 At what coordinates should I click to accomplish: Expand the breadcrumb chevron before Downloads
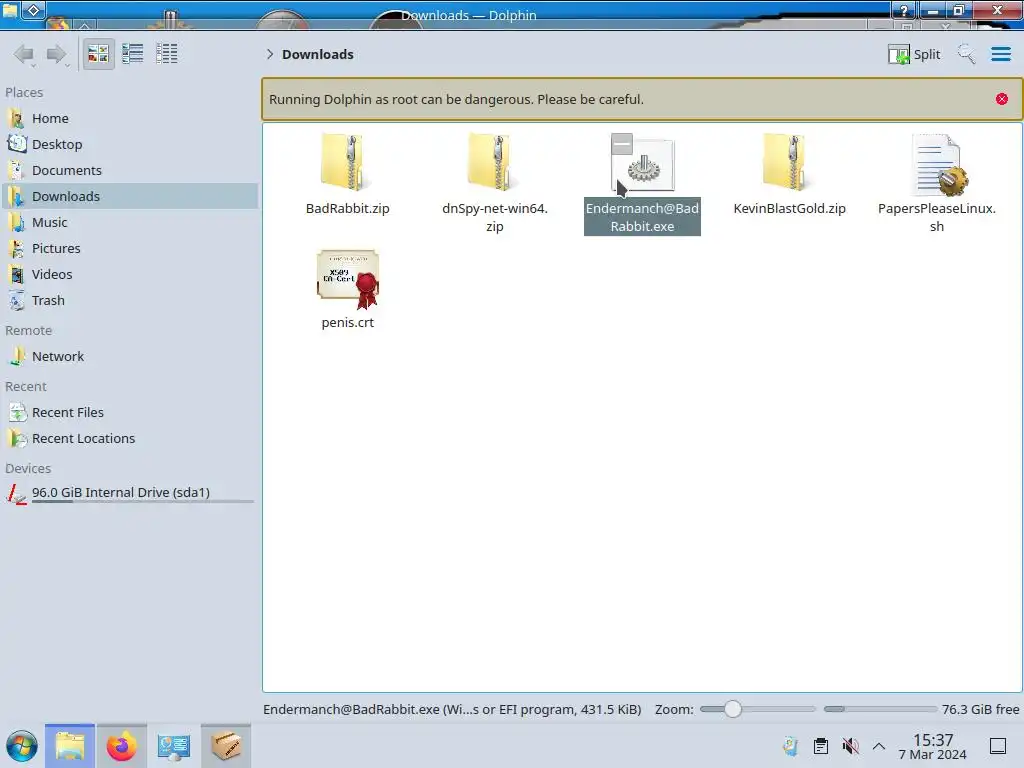[270, 54]
